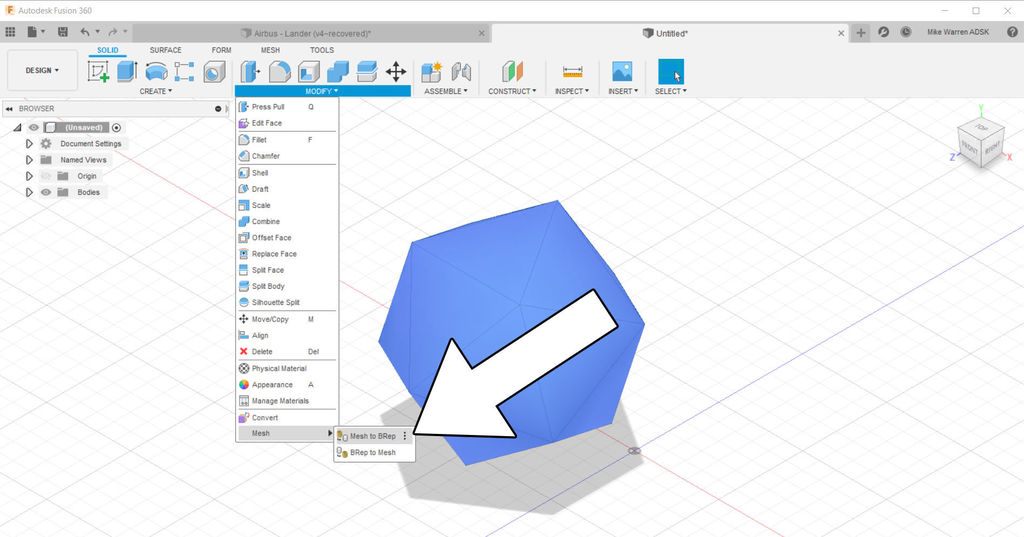Switch to the TOOLS tab

(321, 50)
